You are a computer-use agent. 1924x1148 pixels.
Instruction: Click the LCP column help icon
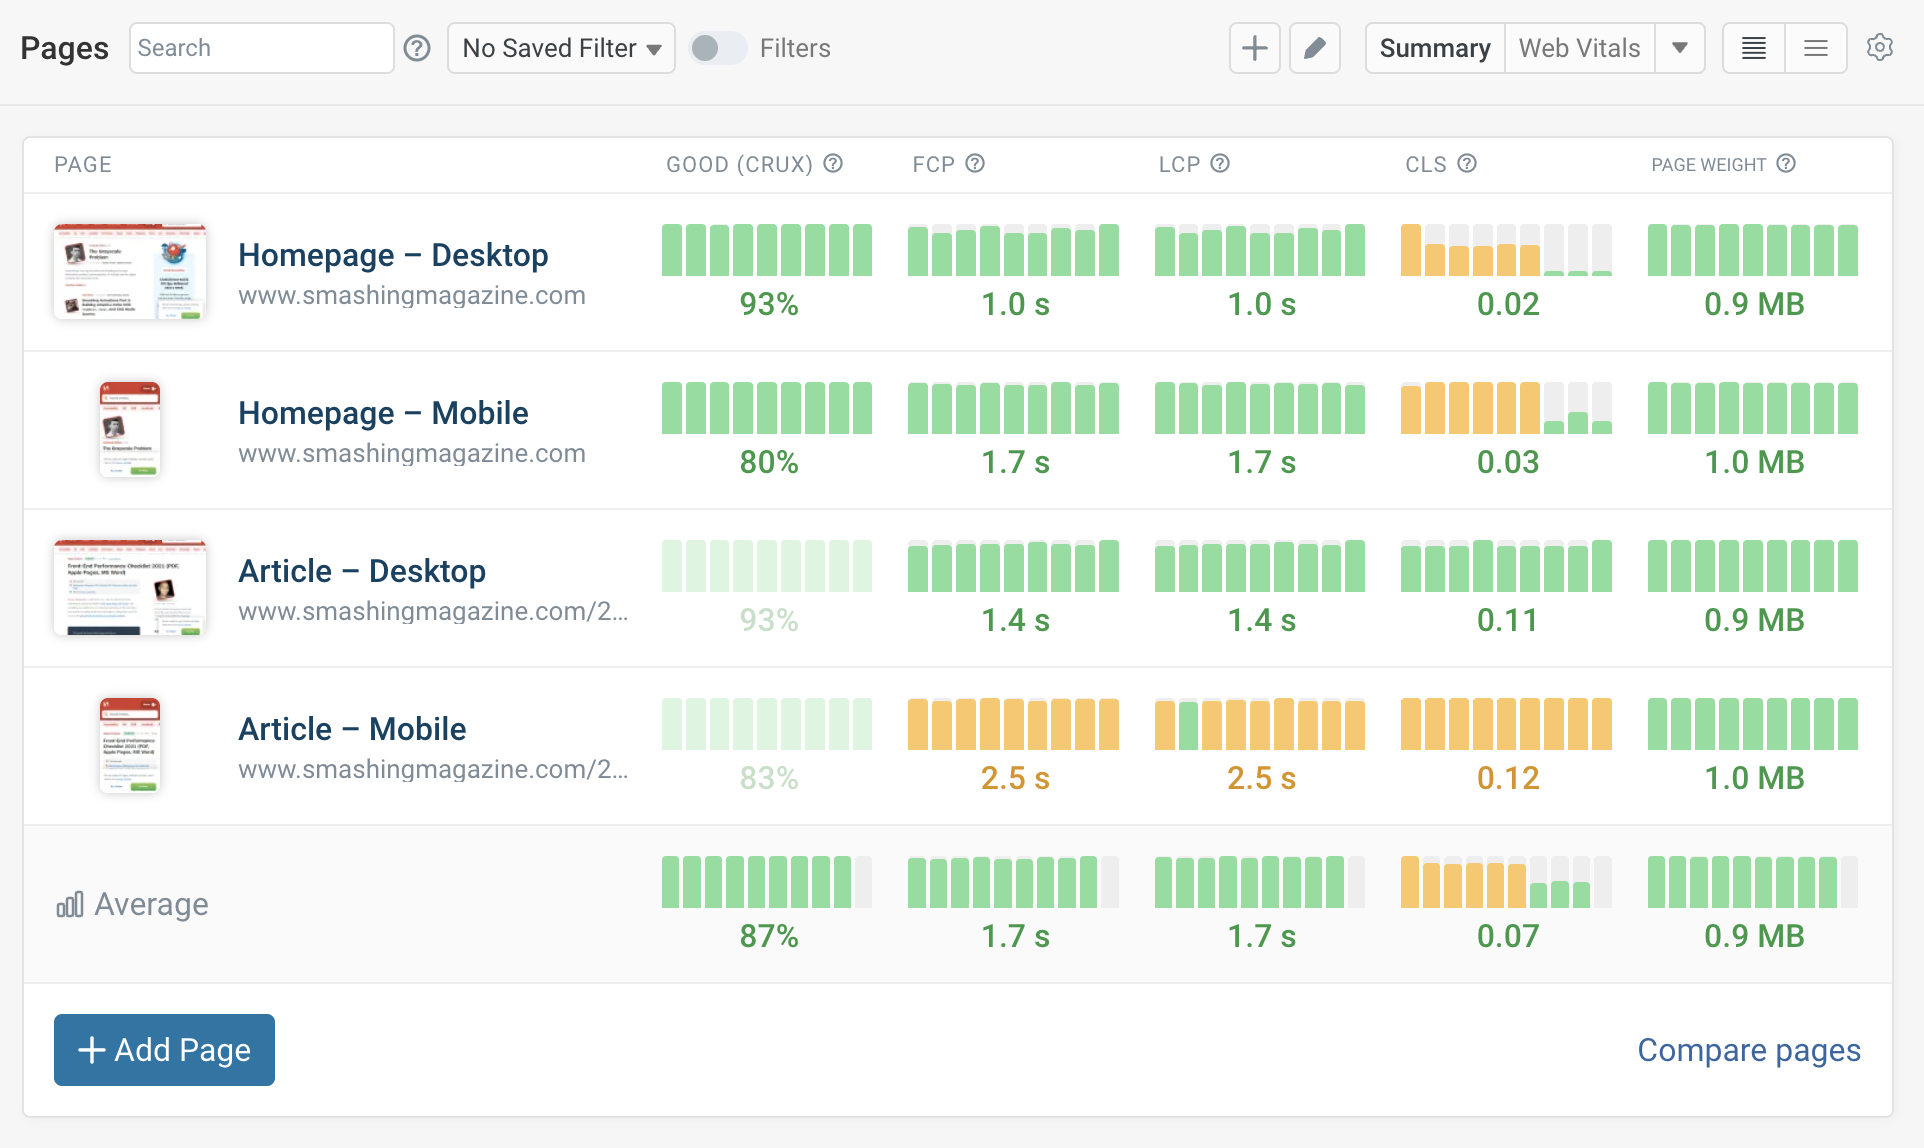(x=1222, y=163)
